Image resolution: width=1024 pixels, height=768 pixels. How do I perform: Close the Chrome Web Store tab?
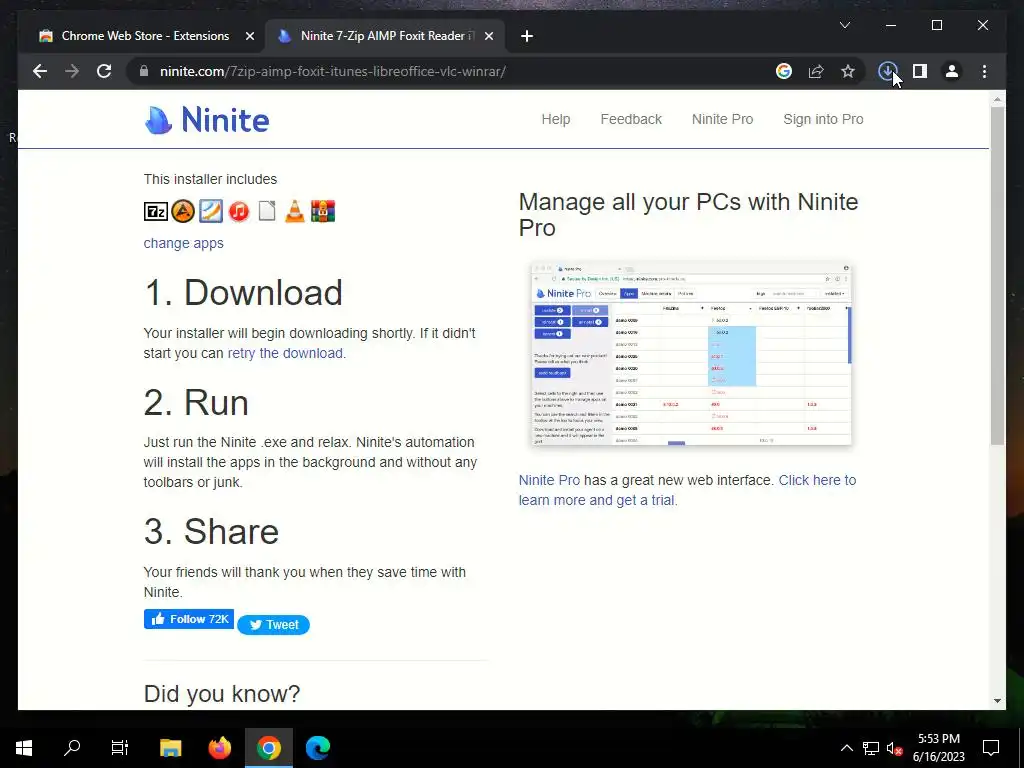(249, 36)
